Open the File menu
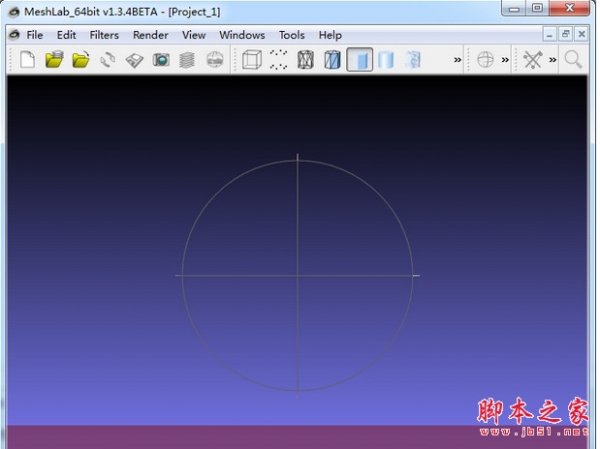This screenshot has height=449, width=600. pos(34,35)
